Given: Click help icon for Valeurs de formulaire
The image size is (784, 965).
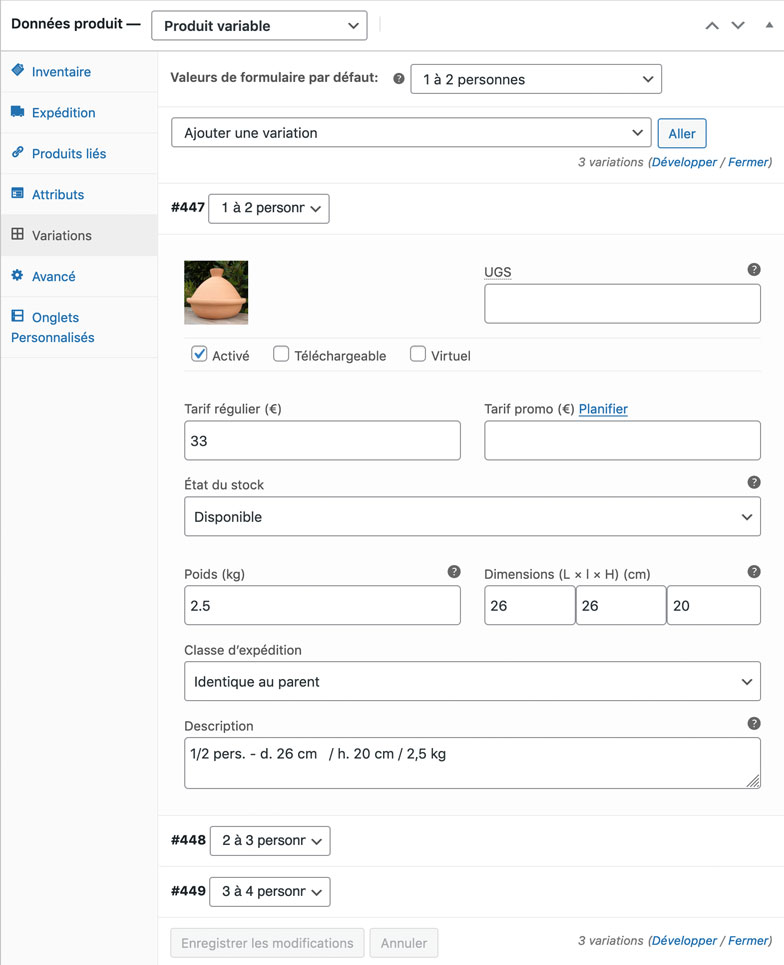Looking at the screenshot, I should [399, 79].
